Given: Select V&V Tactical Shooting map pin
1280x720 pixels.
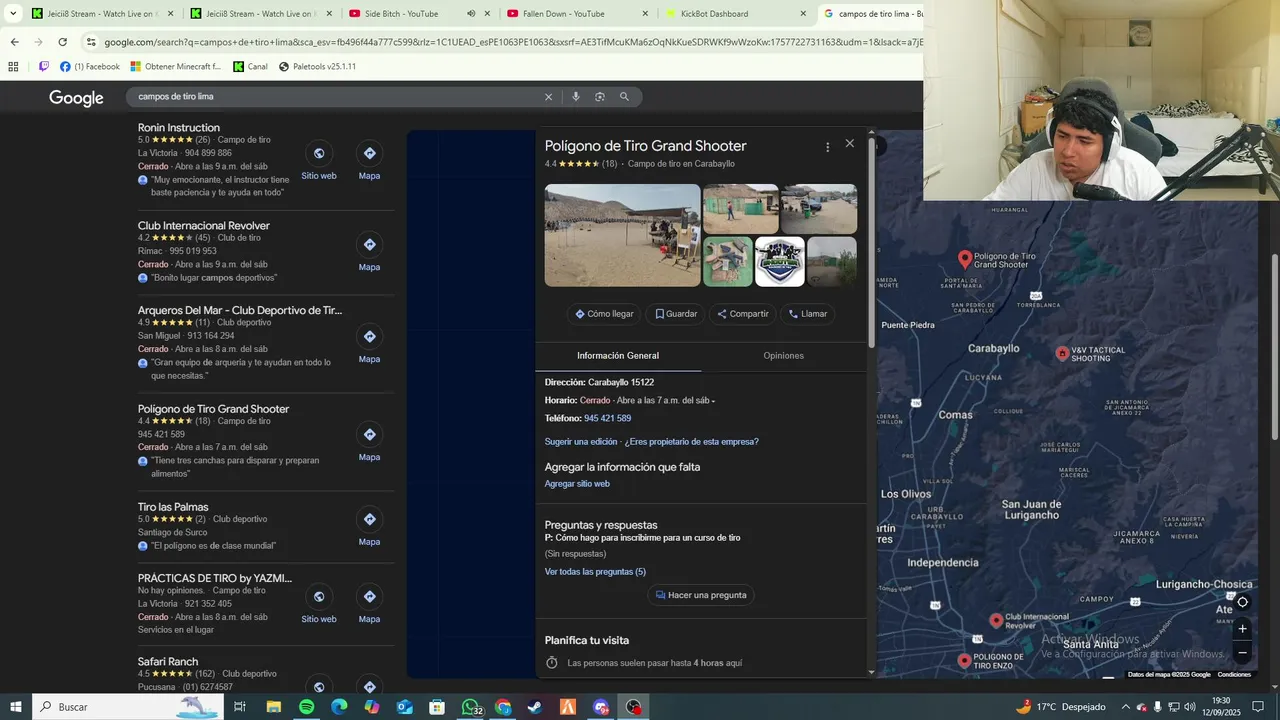Looking at the screenshot, I should click(1062, 353).
